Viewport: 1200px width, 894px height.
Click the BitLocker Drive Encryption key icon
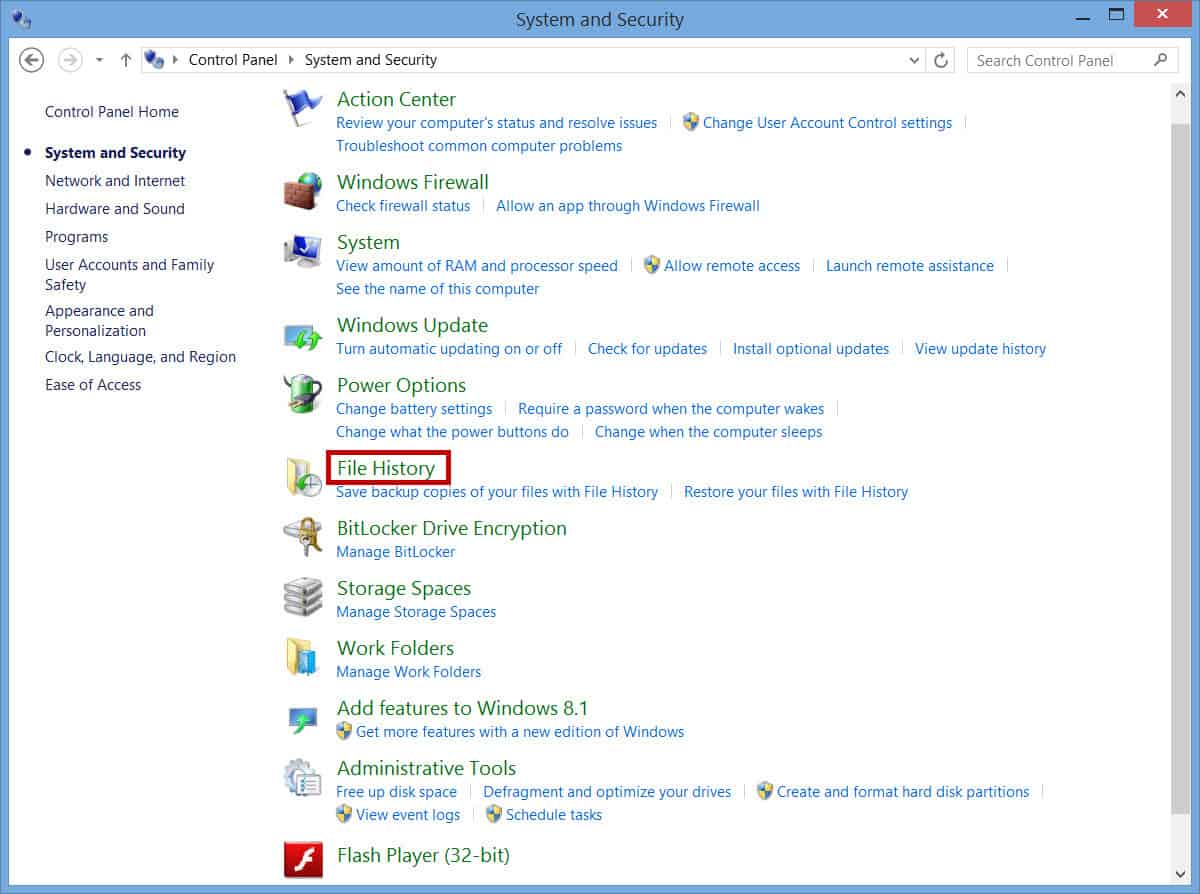pos(303,537)
